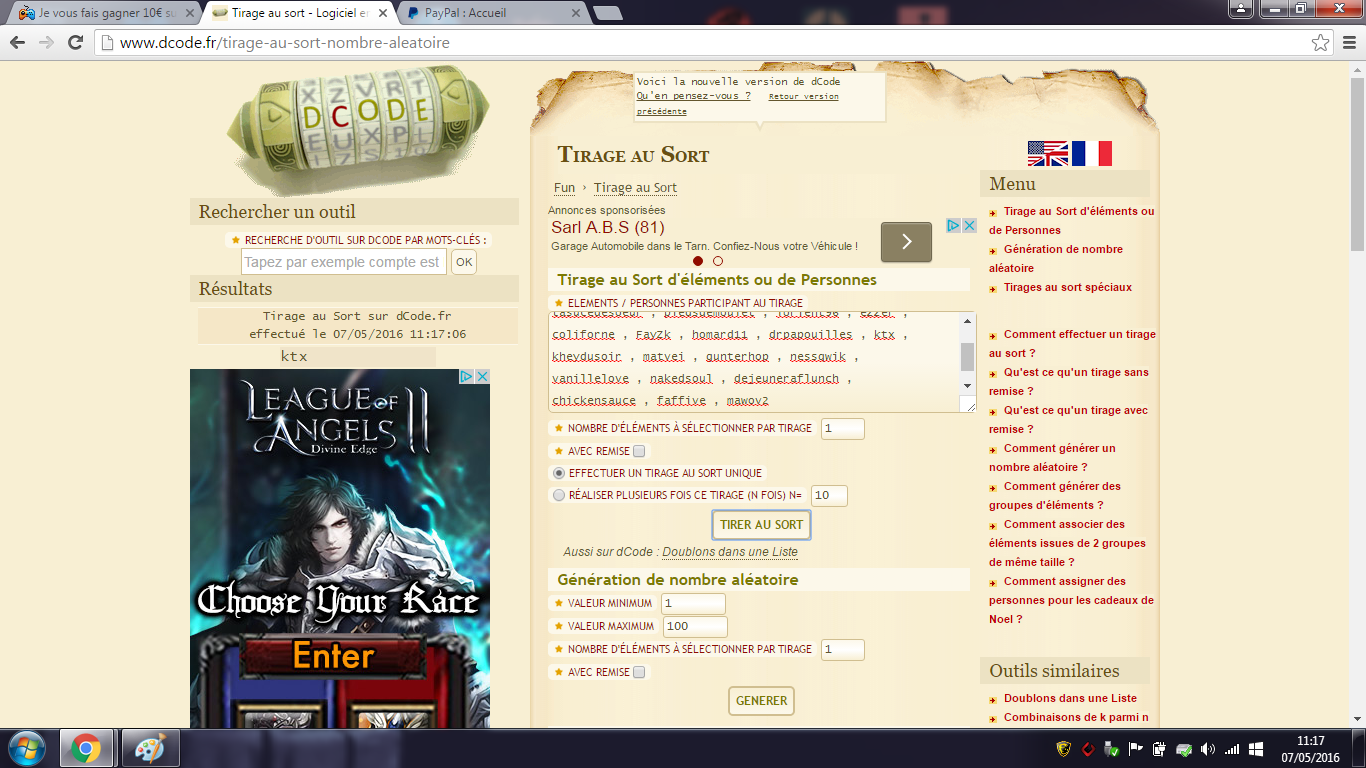Tick AVEC REMISE under number generation

639,672
